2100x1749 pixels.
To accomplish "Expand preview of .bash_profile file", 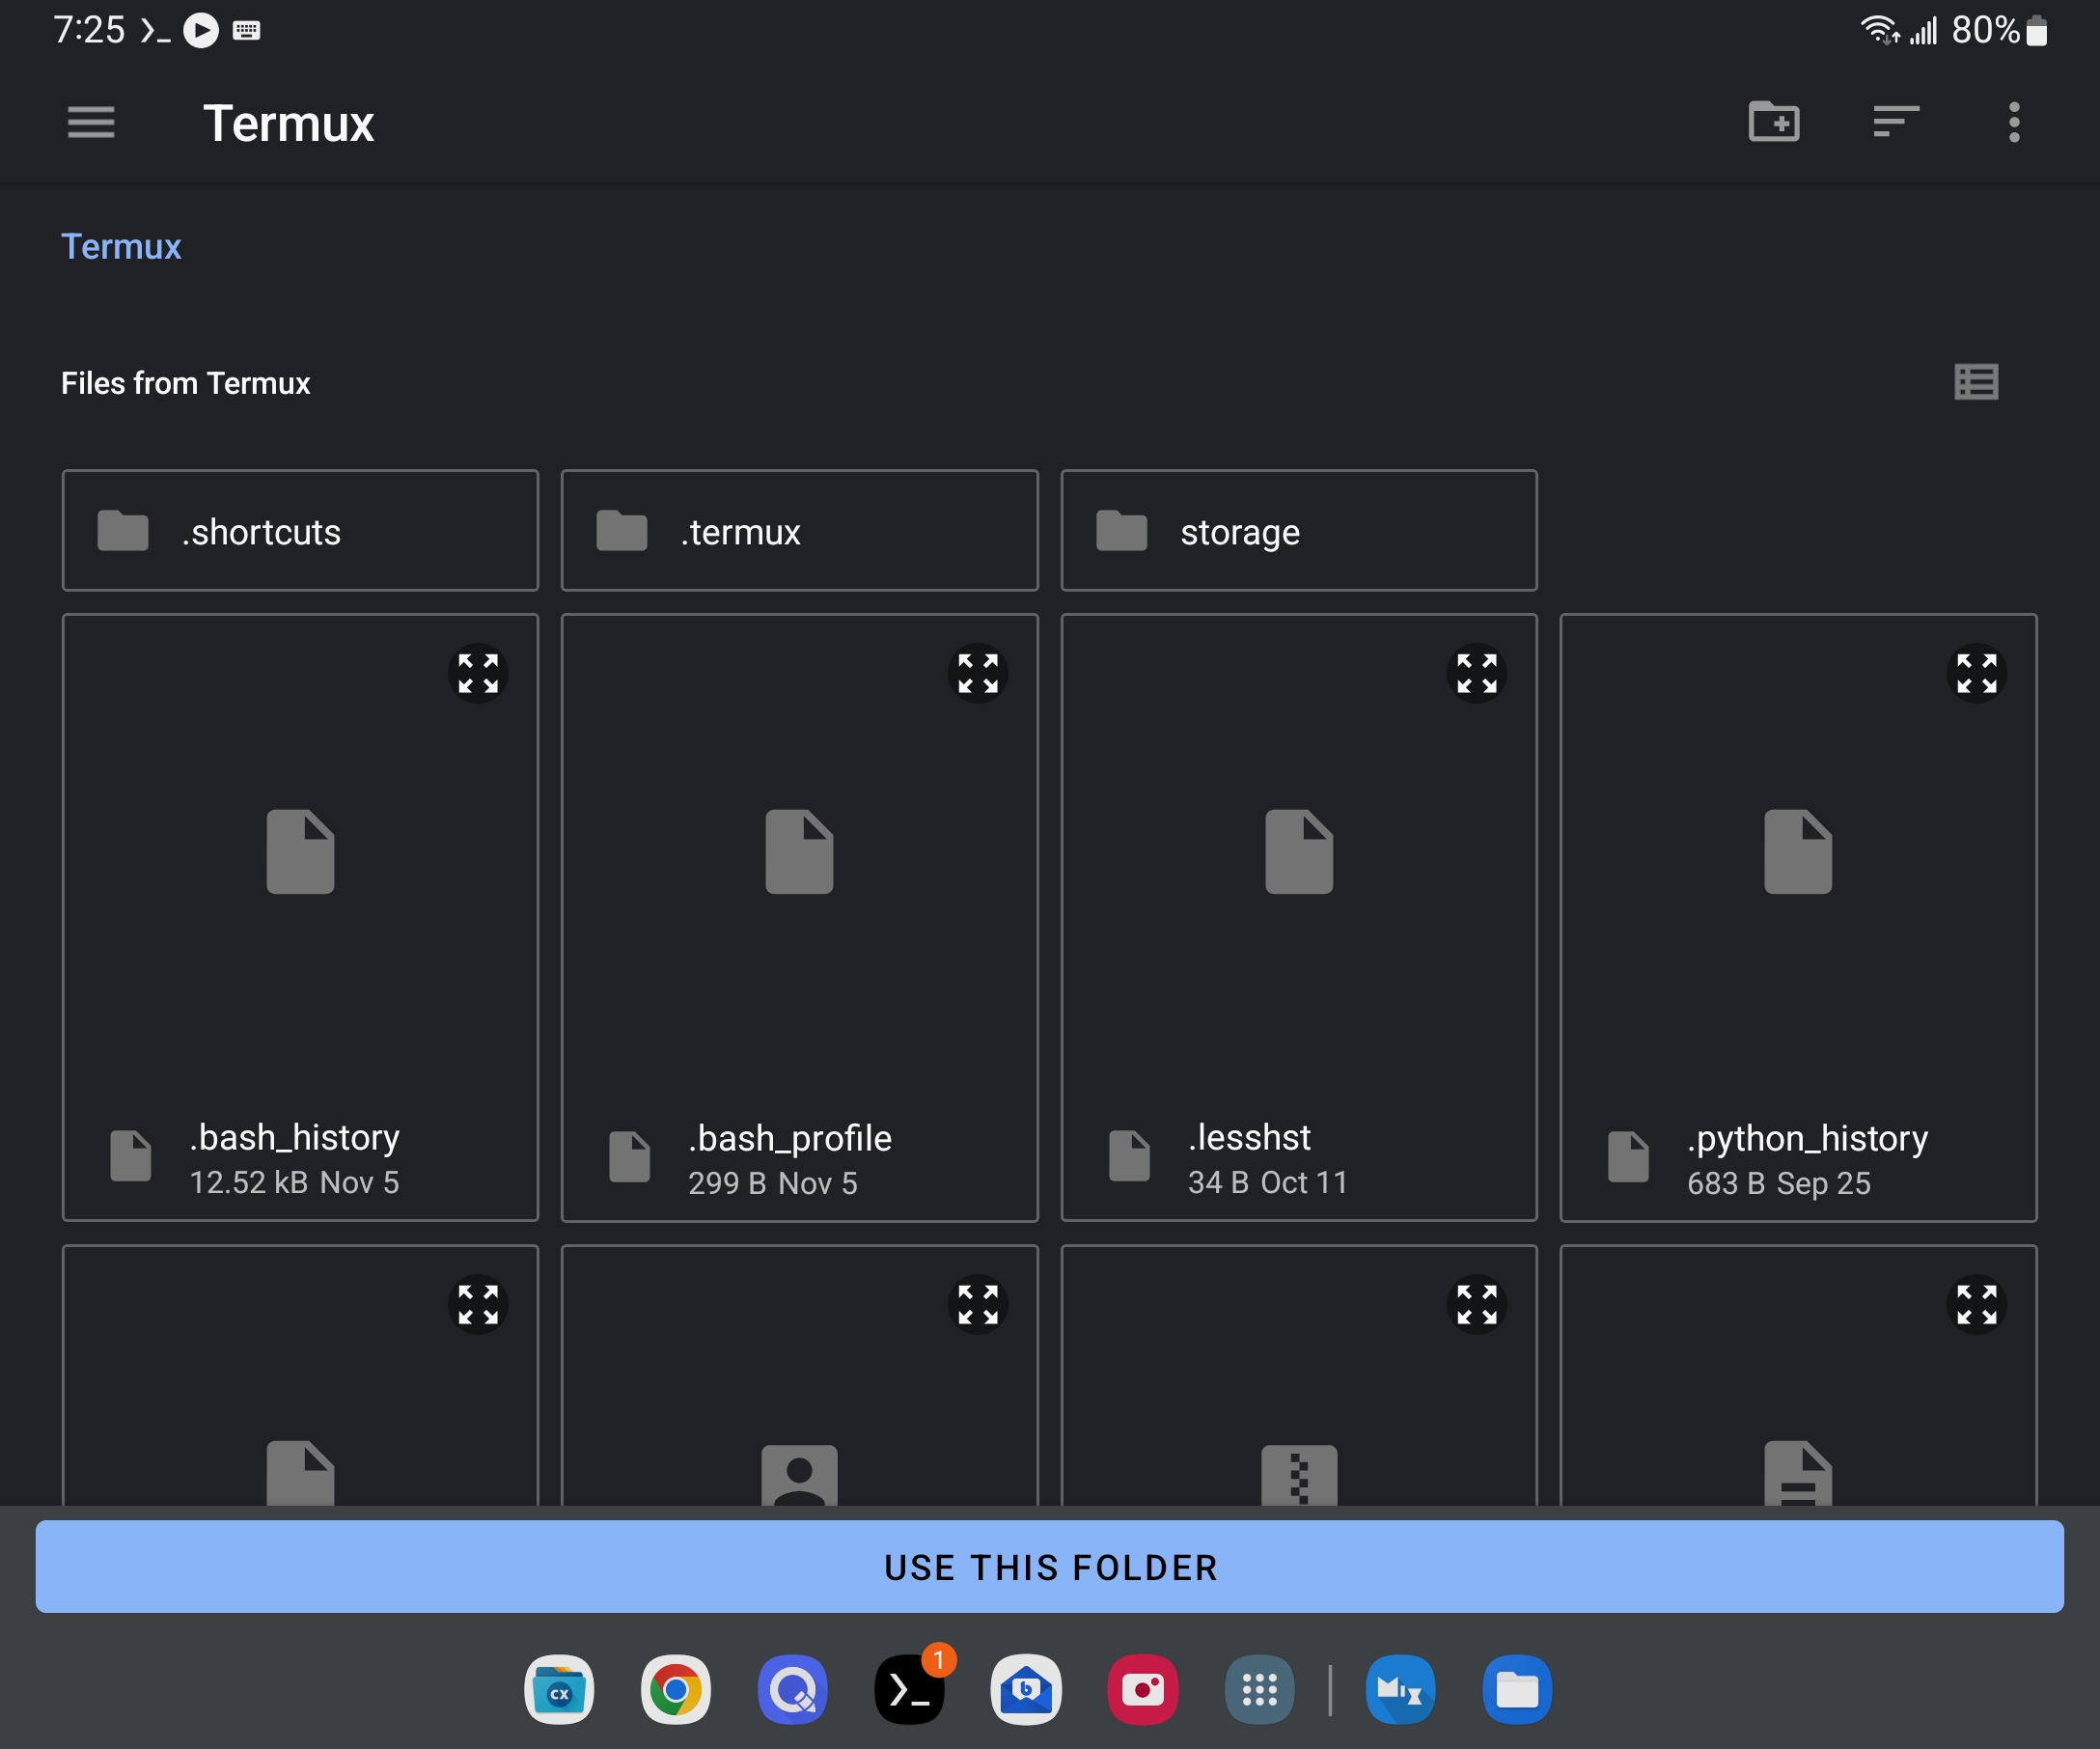I will 977,673.
